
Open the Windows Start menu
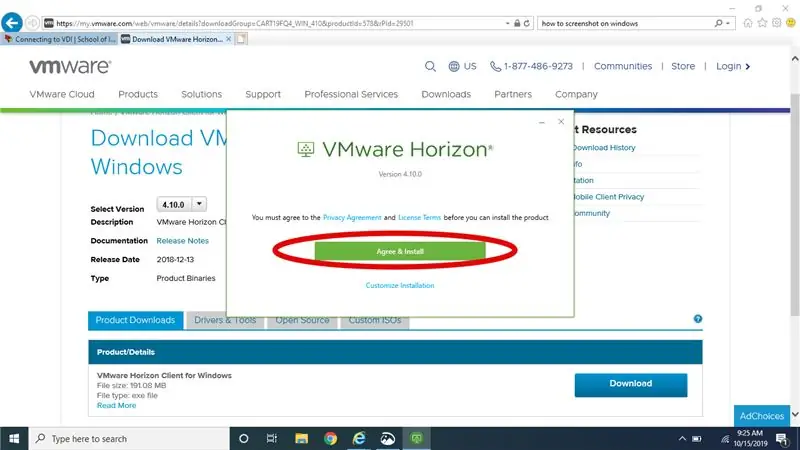[x=14, y=439]
